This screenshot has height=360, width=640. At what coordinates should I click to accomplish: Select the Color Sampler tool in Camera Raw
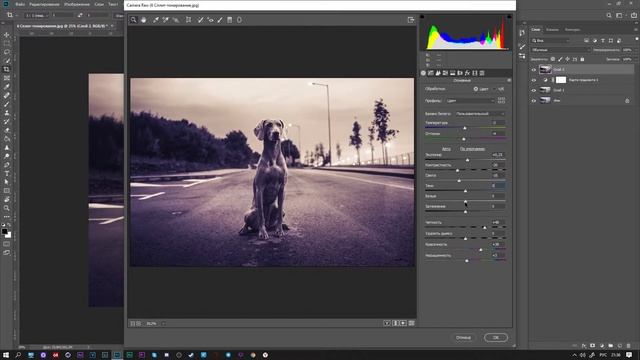click(x=166, y=20)
